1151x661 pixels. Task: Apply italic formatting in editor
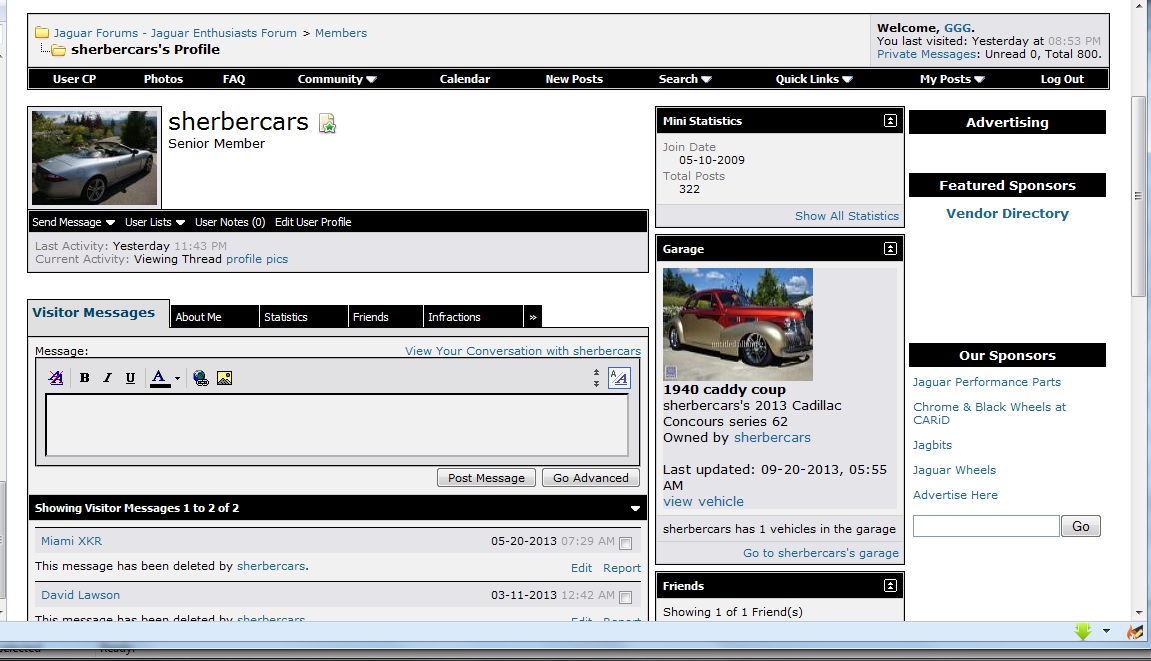point(107,378)
